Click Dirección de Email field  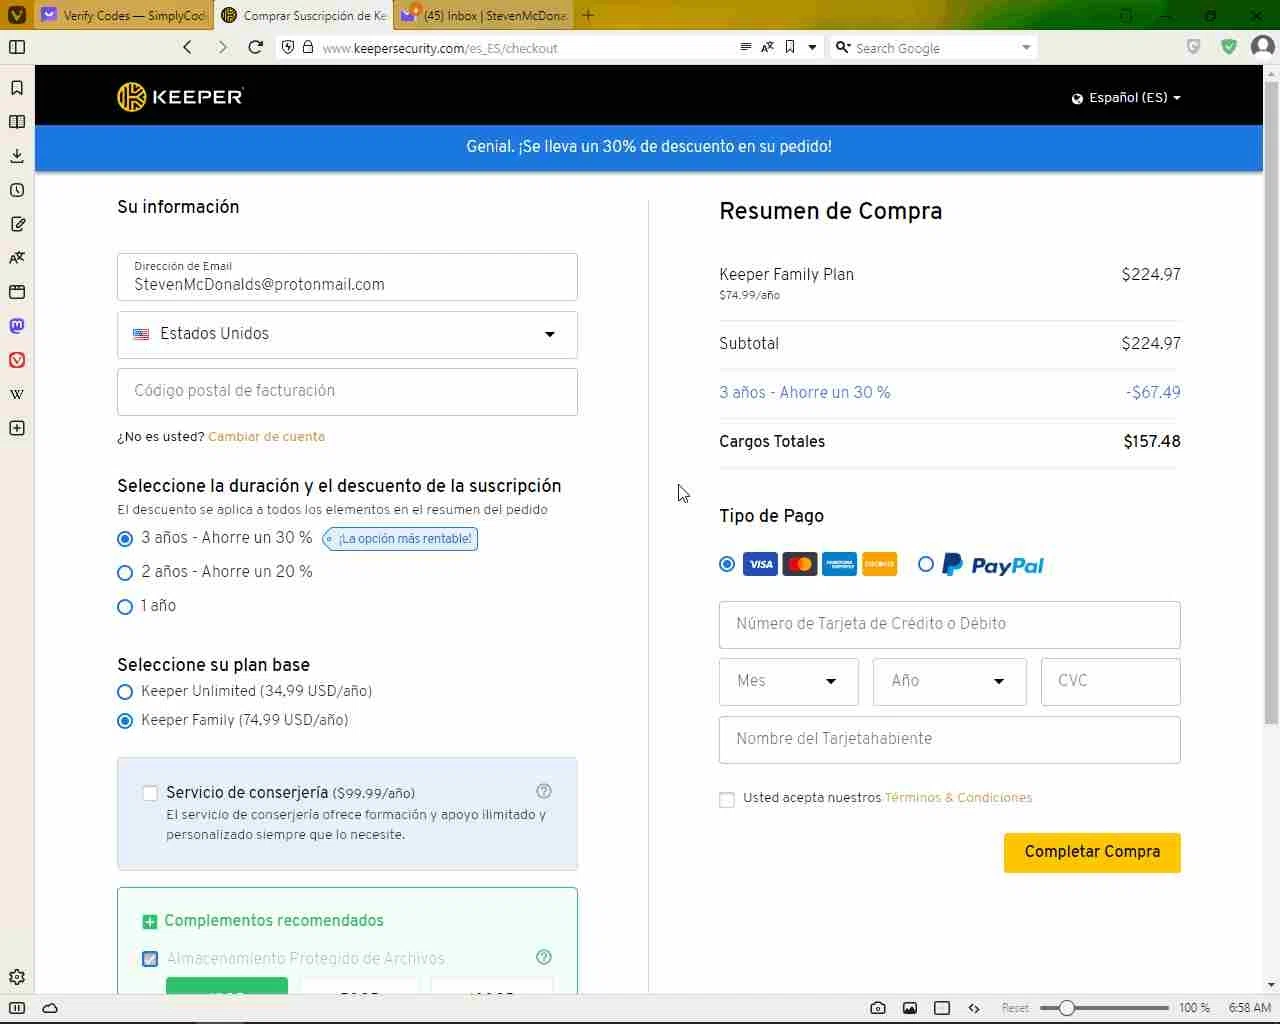(347, 277)
